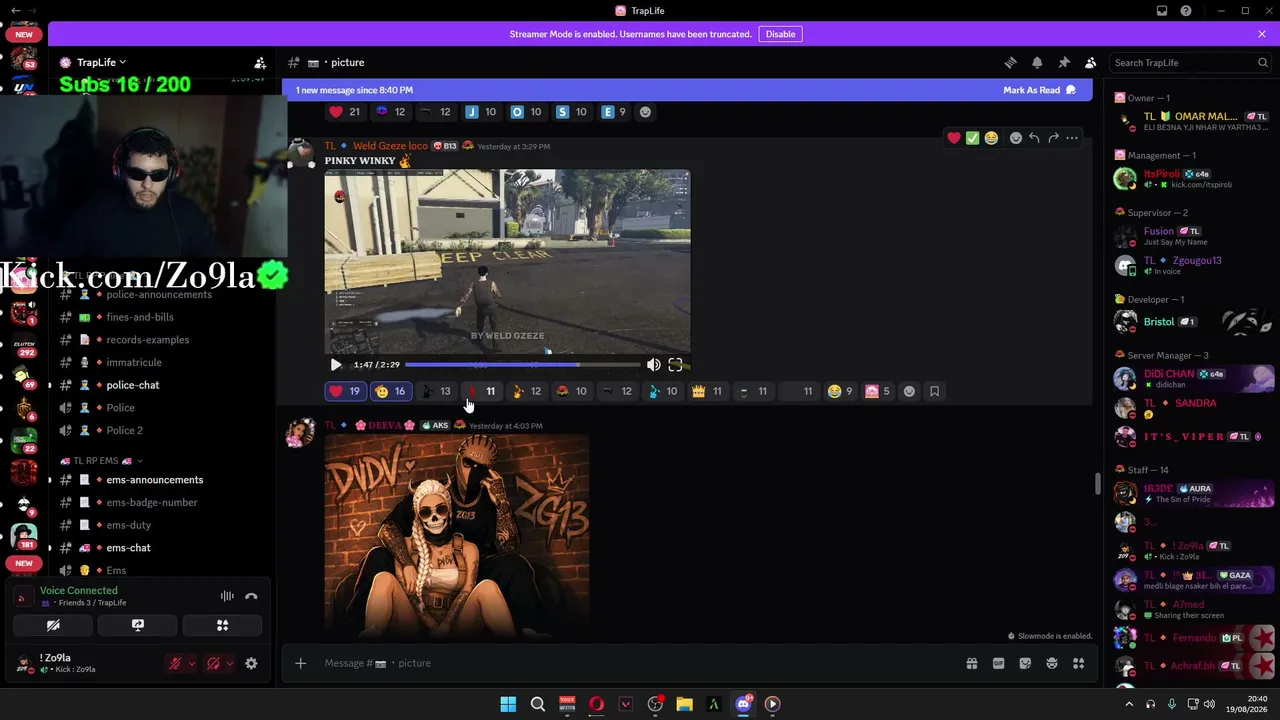
Task: Open more options for hovered message
Action: [1072, 138]
